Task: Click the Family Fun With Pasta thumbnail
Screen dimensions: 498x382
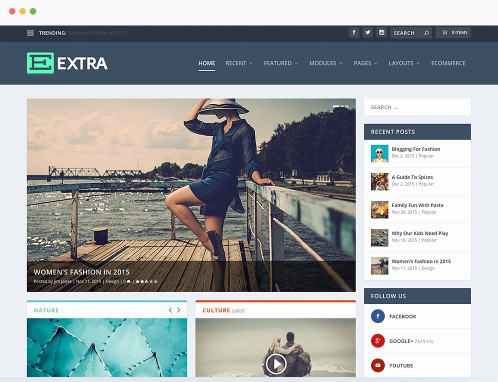Action: 380,209
